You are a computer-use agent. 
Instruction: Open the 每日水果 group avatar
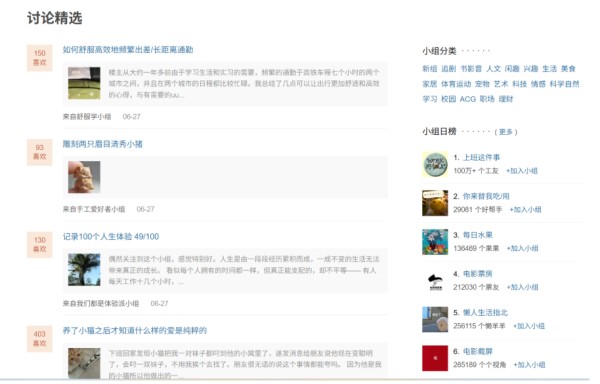[435, 242]
